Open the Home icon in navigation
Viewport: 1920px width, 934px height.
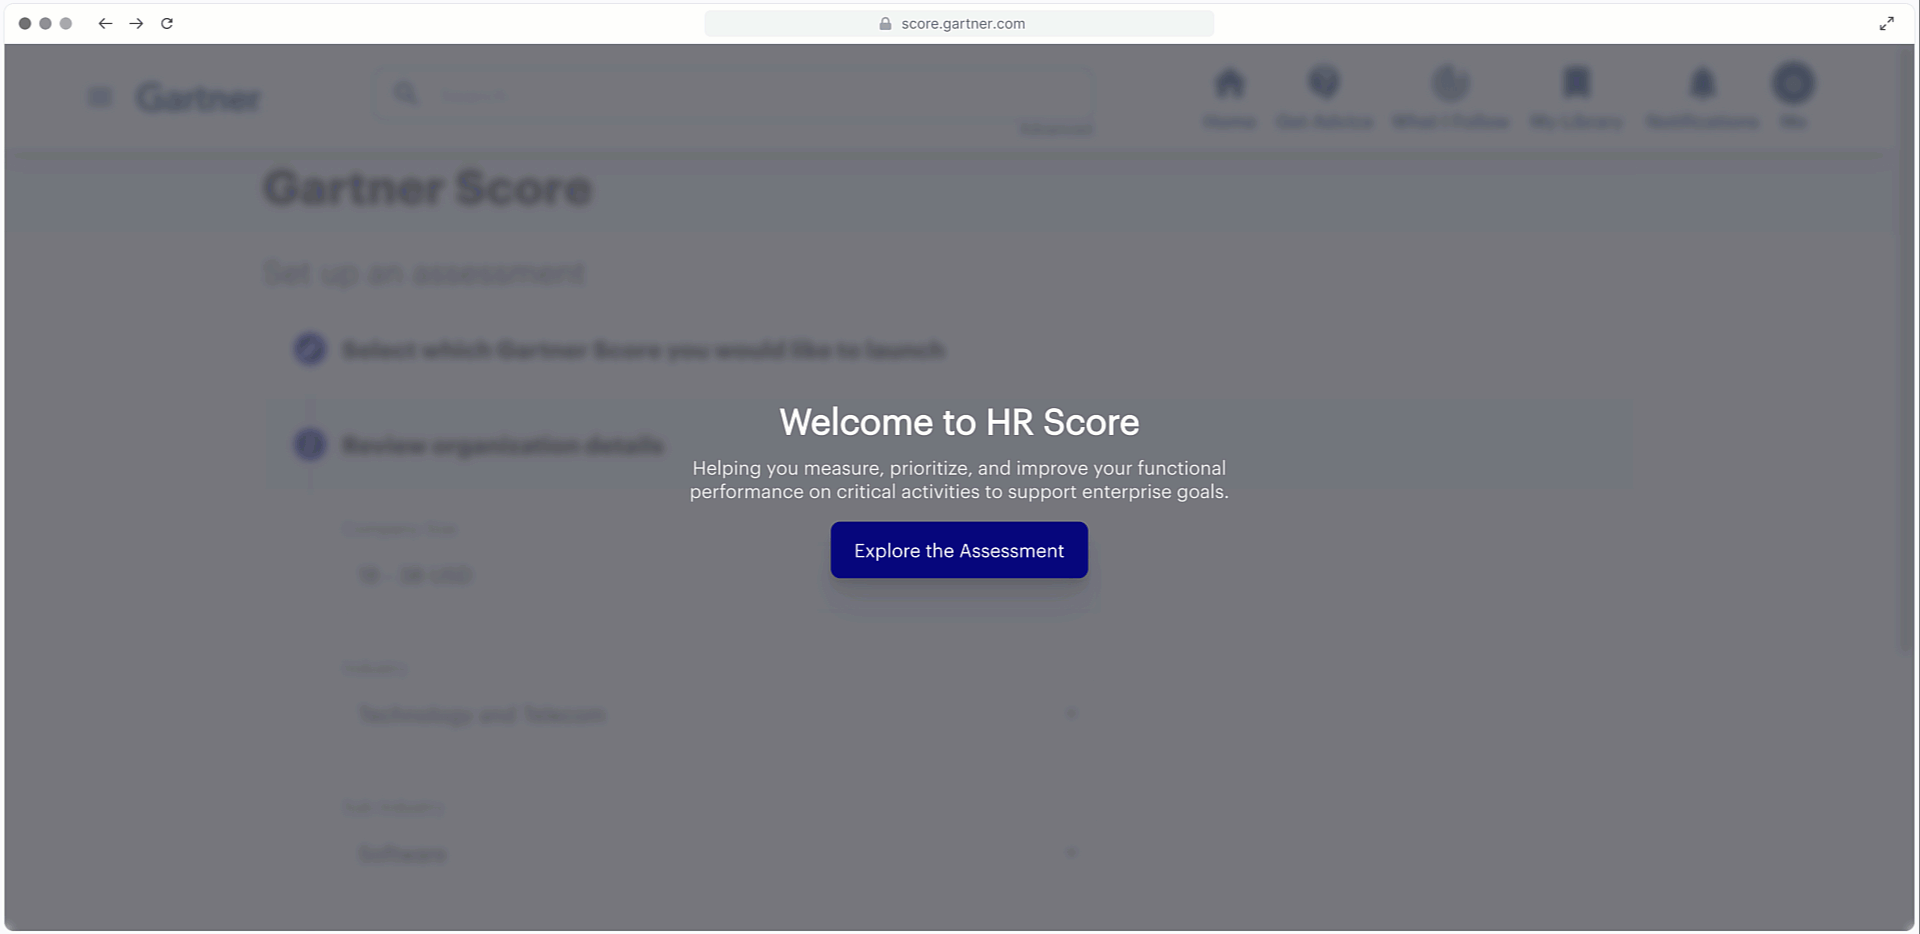click(x=1229, y=95)
